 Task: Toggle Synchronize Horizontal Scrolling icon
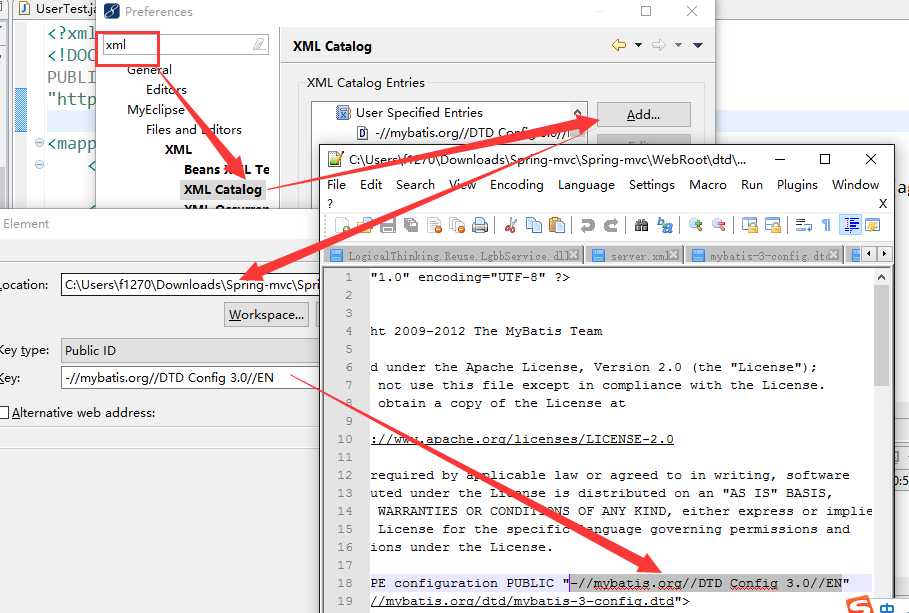[x=773, y=225]
